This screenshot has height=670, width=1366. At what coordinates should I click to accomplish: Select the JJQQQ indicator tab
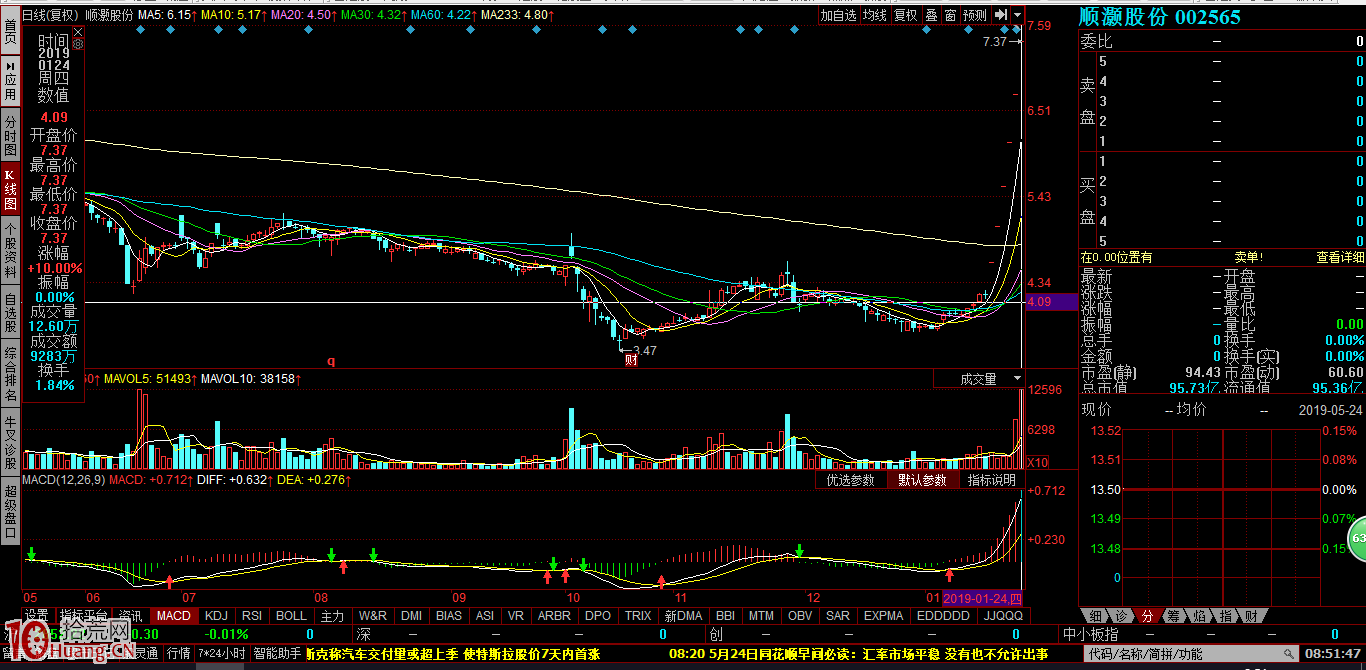(1003, 615)
